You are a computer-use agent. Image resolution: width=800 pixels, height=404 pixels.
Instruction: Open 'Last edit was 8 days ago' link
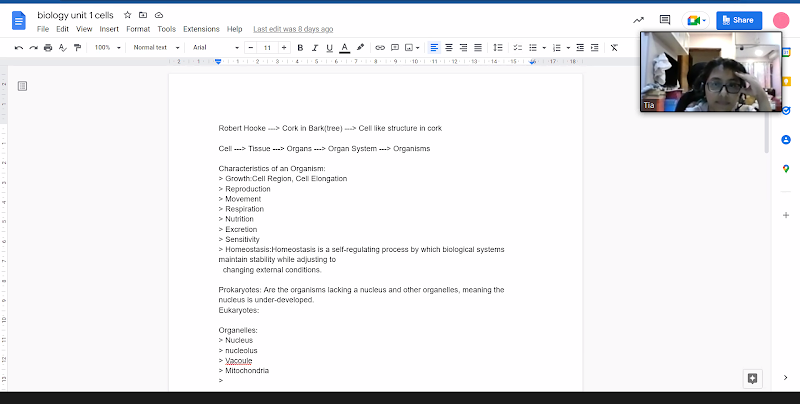293,30
